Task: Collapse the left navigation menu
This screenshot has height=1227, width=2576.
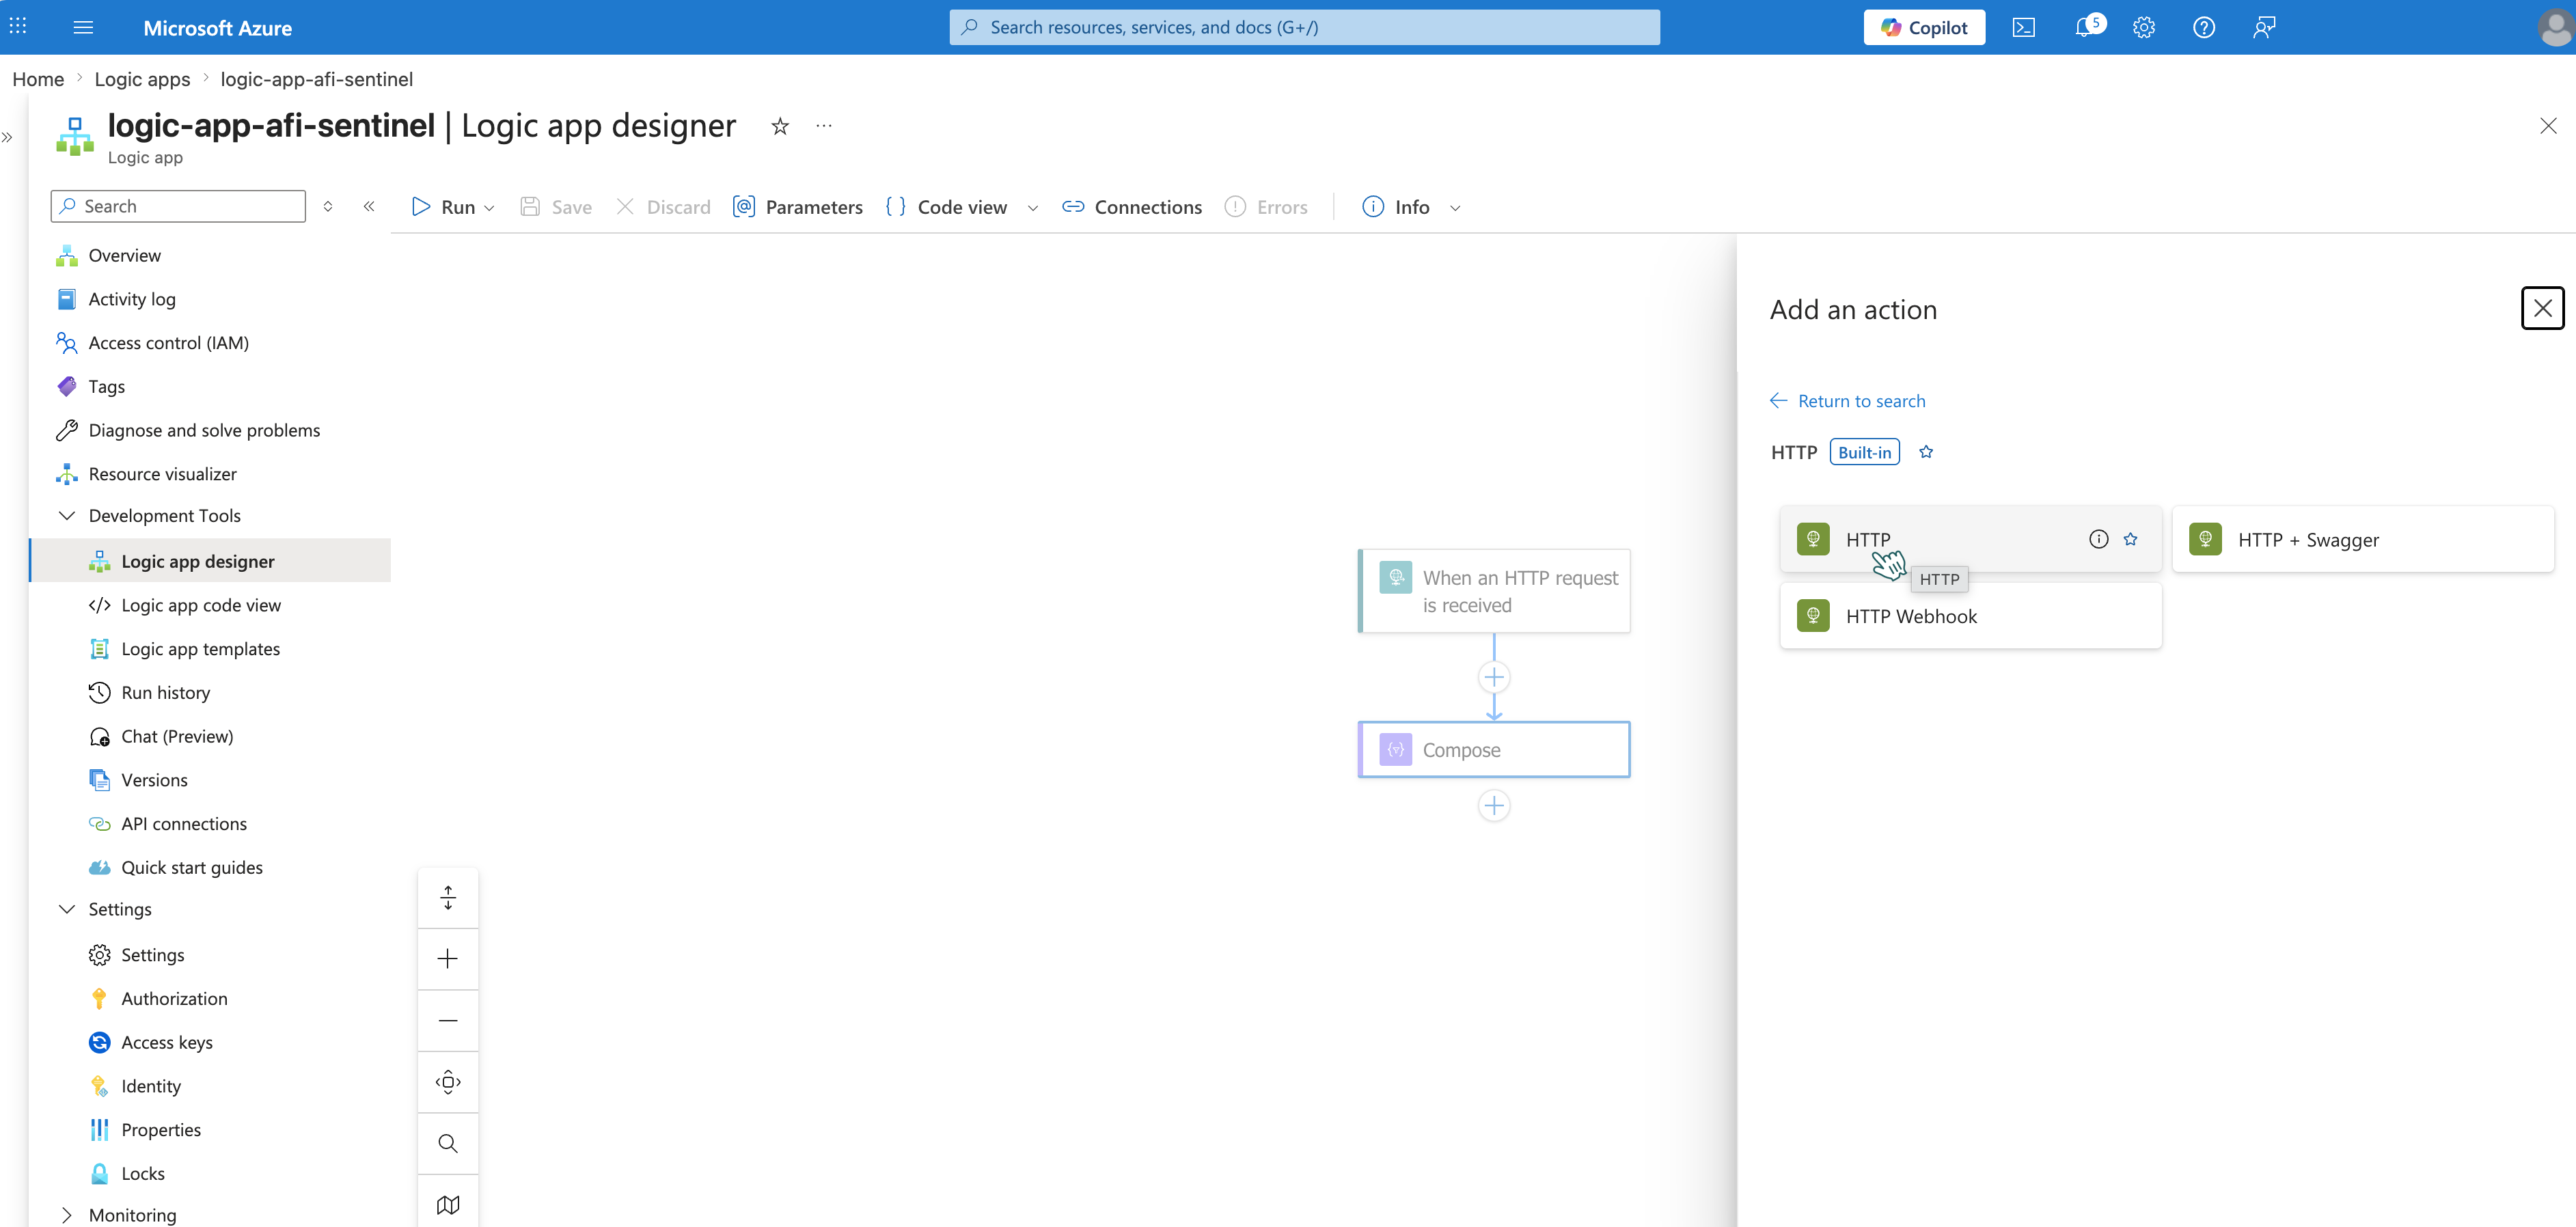Action: 369,206
